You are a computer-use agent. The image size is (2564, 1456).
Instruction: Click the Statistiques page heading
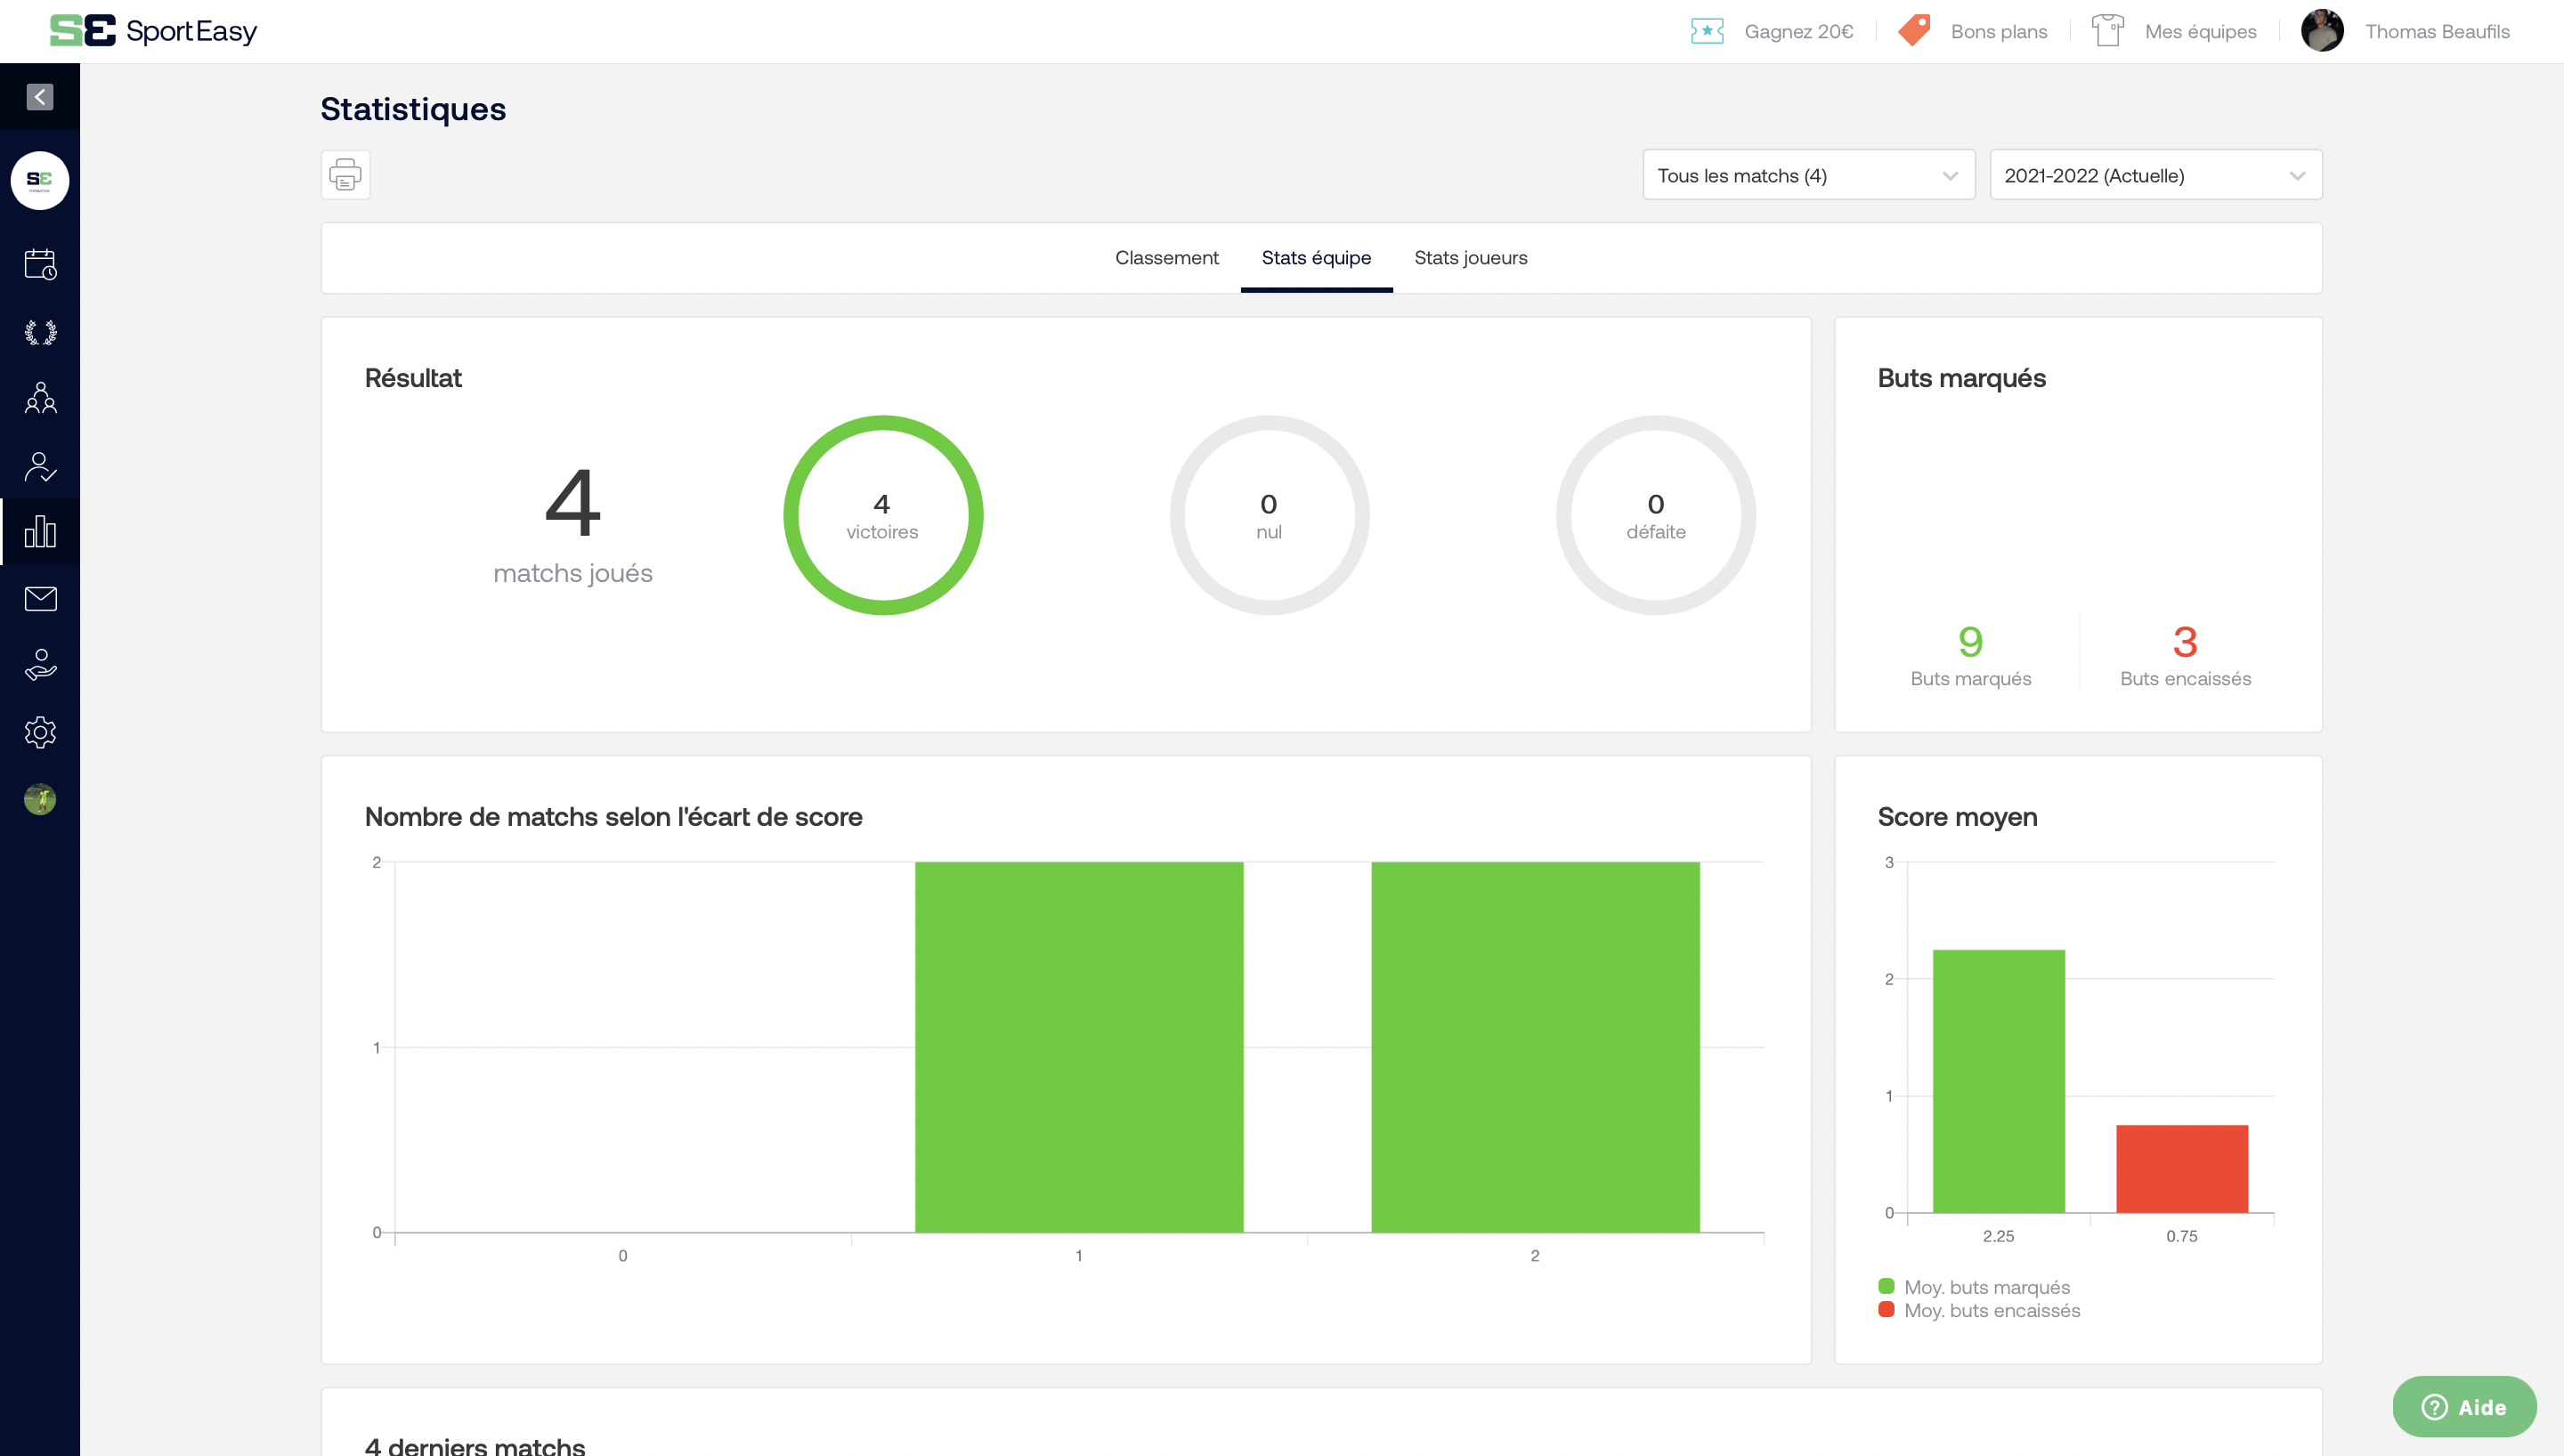(413, 109)
